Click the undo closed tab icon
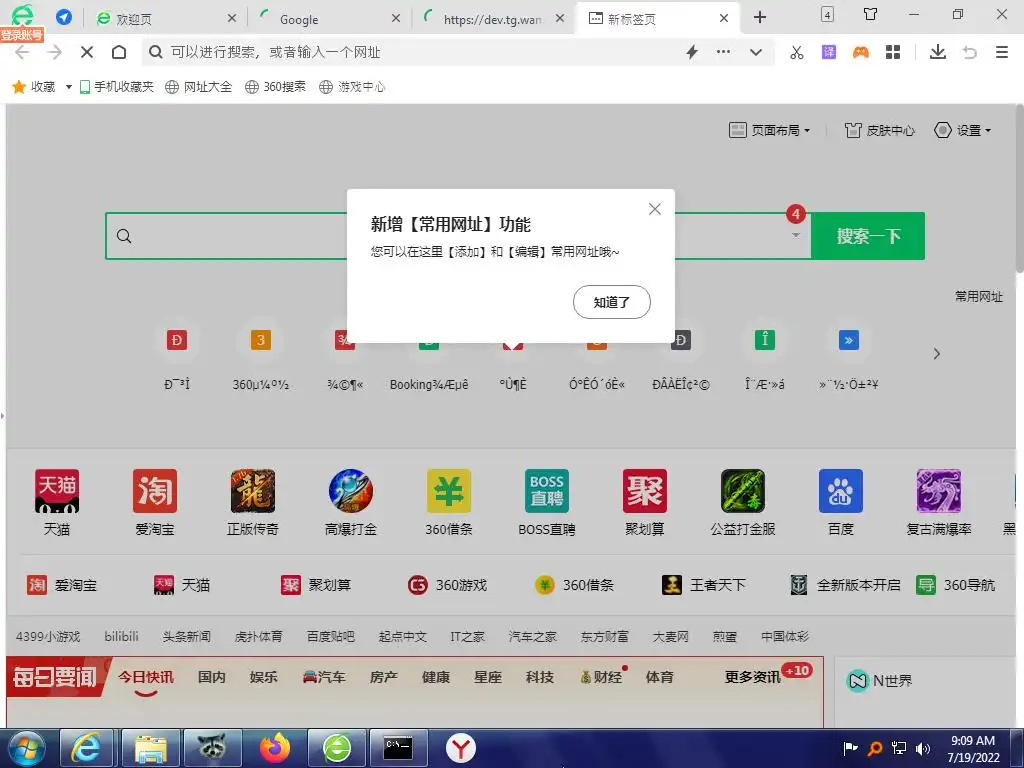The image size is (1024, 768). click(970, 52)
